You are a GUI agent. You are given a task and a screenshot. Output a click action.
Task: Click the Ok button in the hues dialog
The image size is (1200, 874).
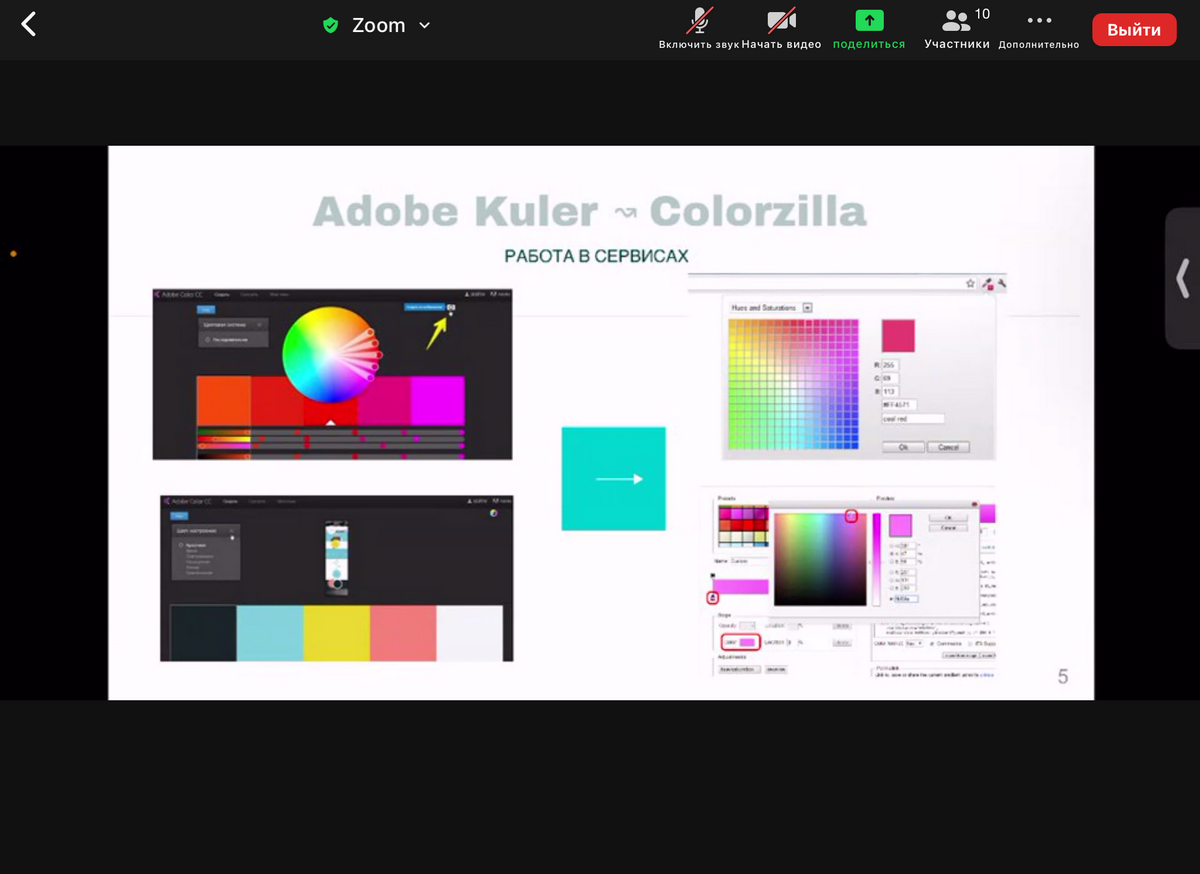coord(903,447)
